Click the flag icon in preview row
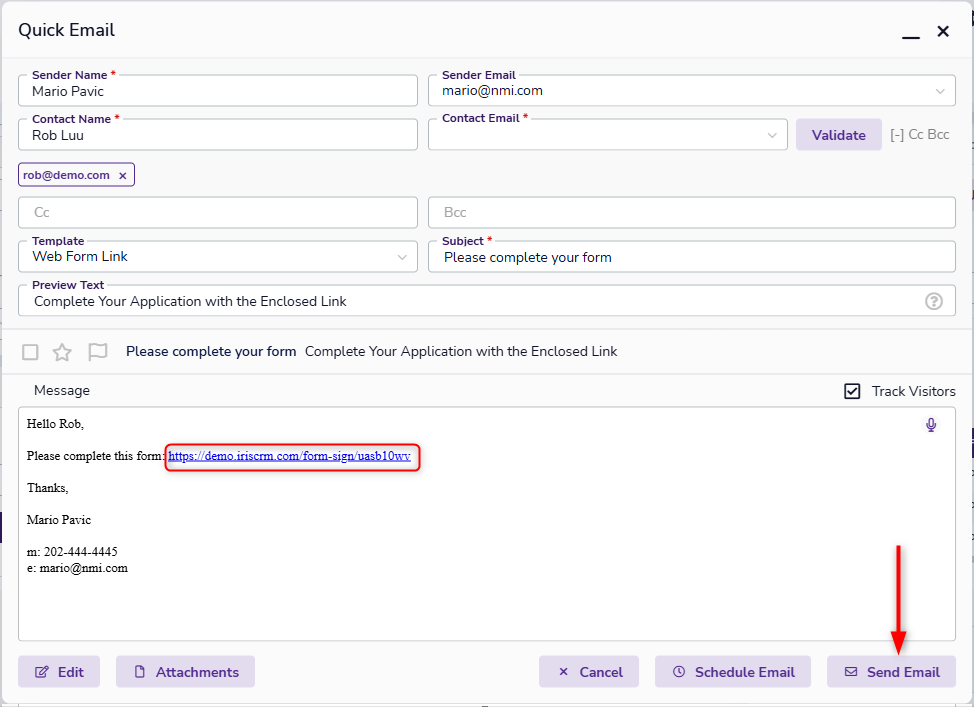Image resolution: width=974 pixels, height=707 pixels. click(97, 352)
